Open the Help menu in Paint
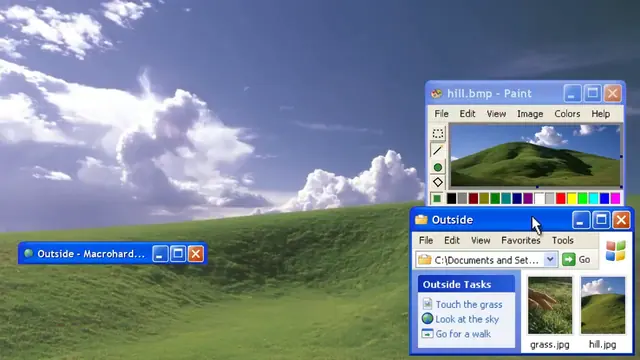Screen dimensions: 640x360 coord(601,114)
